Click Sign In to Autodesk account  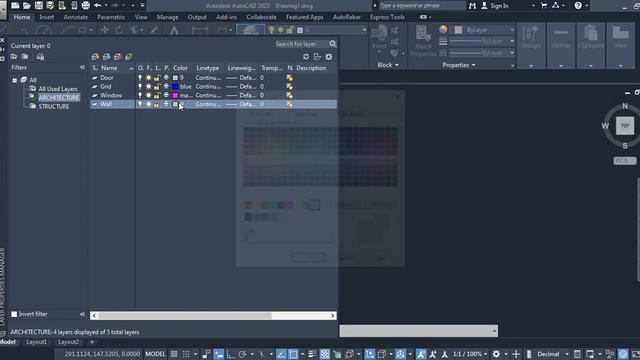pos(495,6)
